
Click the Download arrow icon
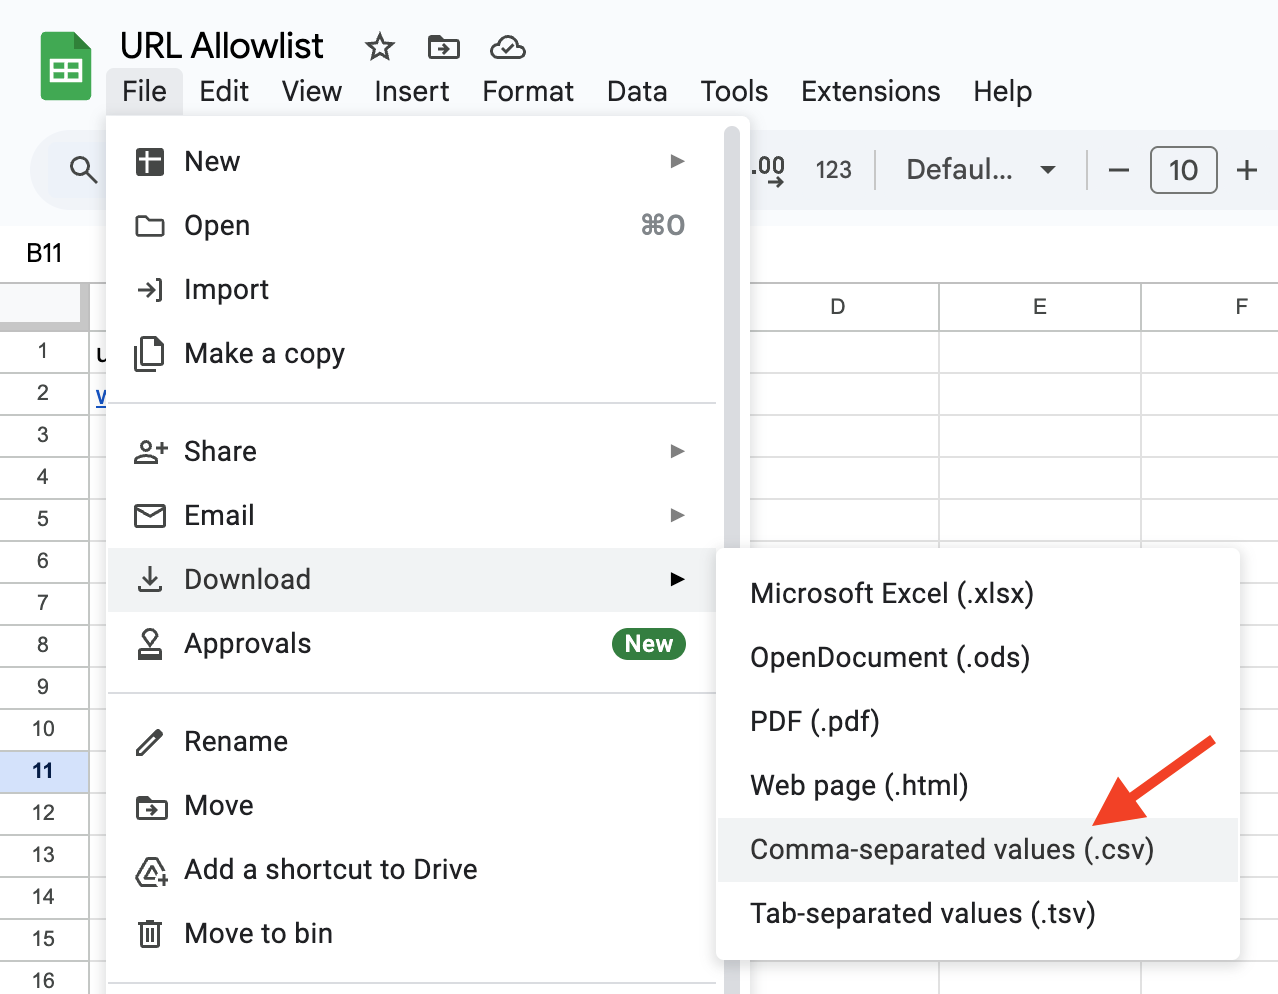[150, 579]
